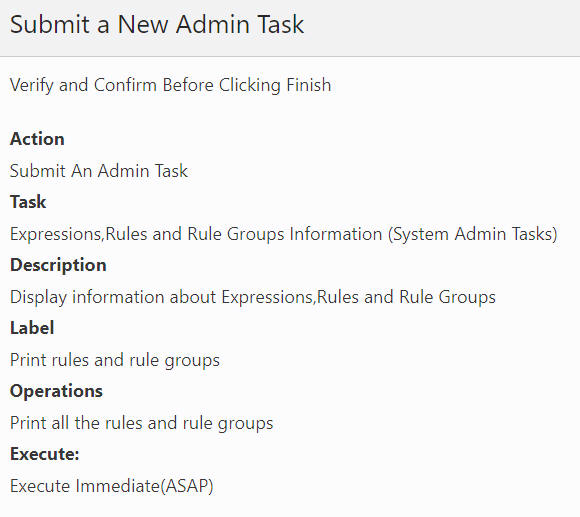The width and height of the screenshot is (580, 517).
Task: Click the "Execute Immediate(ASAP)" value
Action: [x=112, y=486]
